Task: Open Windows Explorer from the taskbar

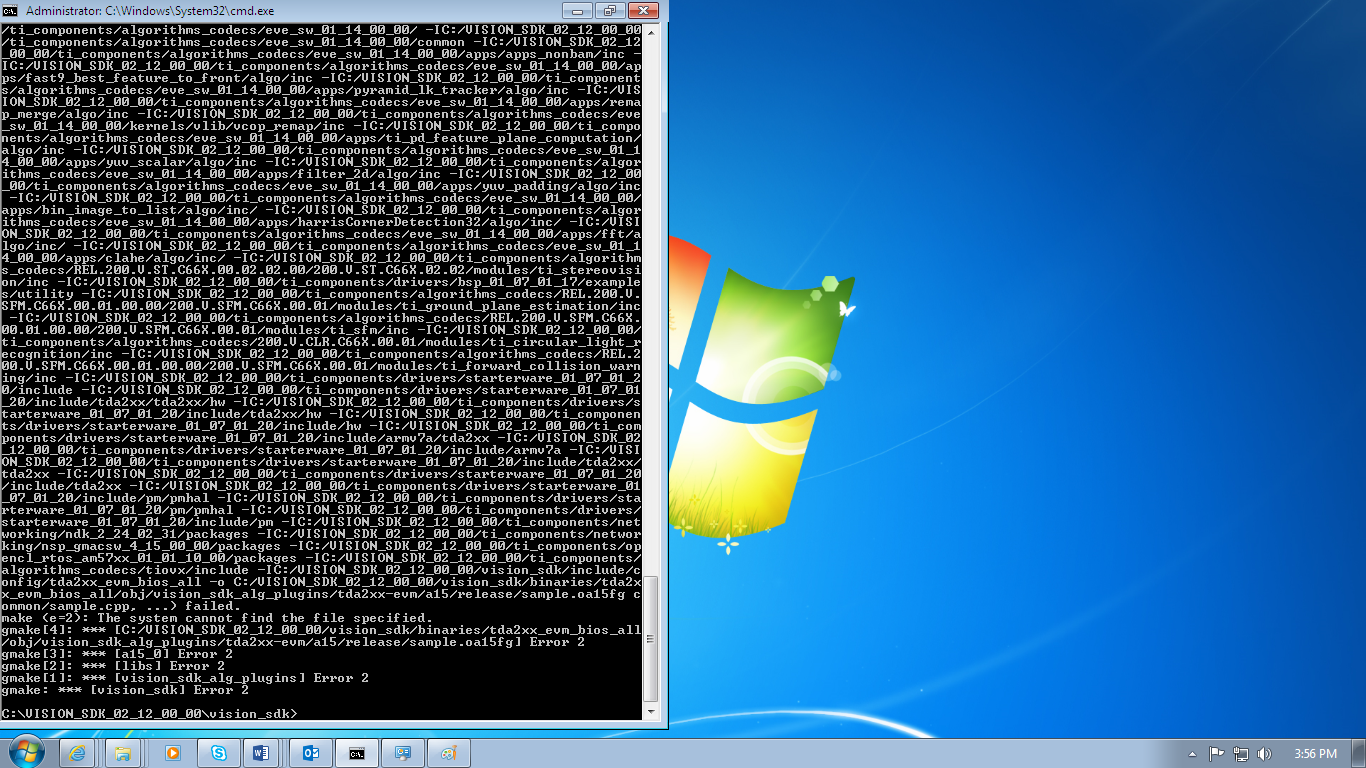Action: 125,753
